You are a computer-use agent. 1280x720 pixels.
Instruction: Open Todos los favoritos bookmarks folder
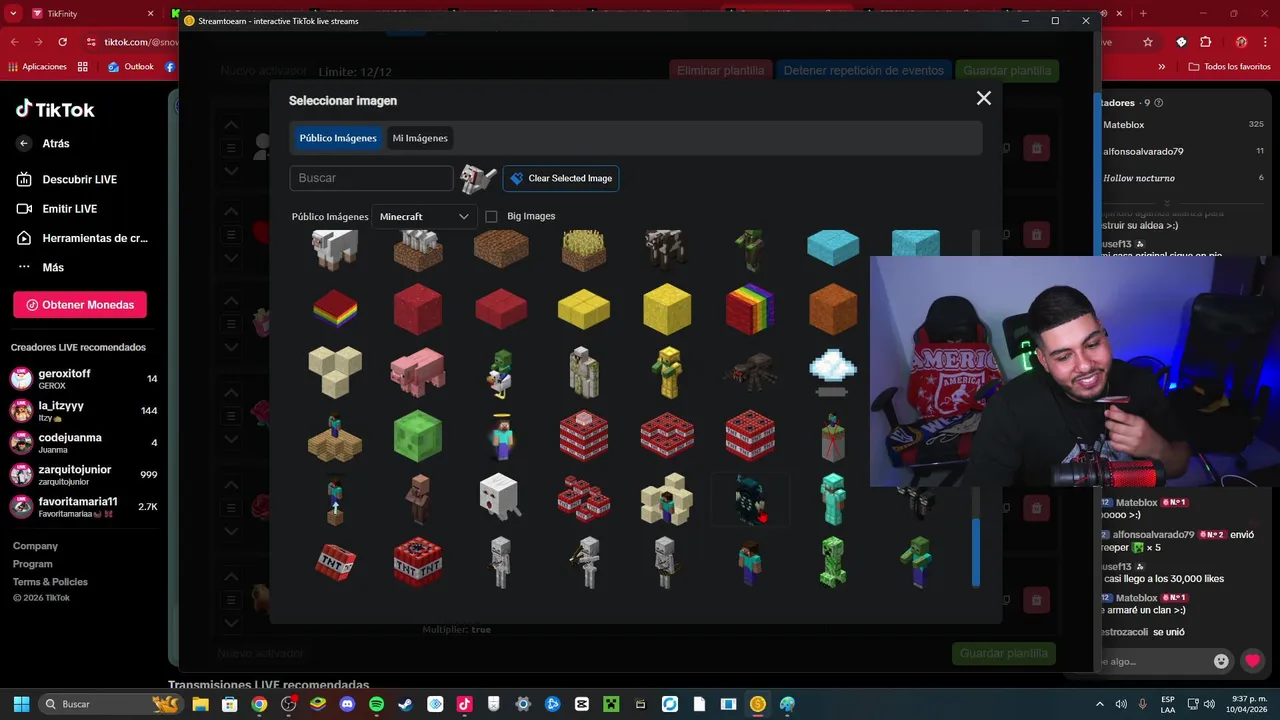click(1229, 67)
